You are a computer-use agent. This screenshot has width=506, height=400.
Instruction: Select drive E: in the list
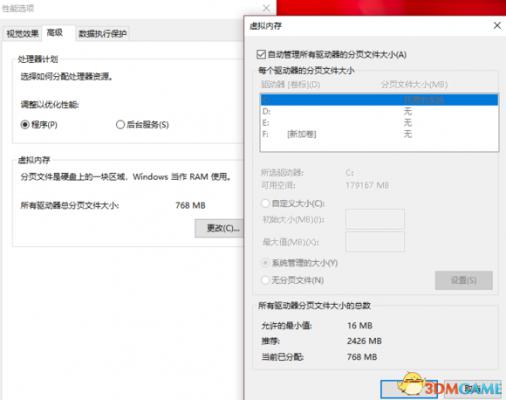tap(379, 123)
